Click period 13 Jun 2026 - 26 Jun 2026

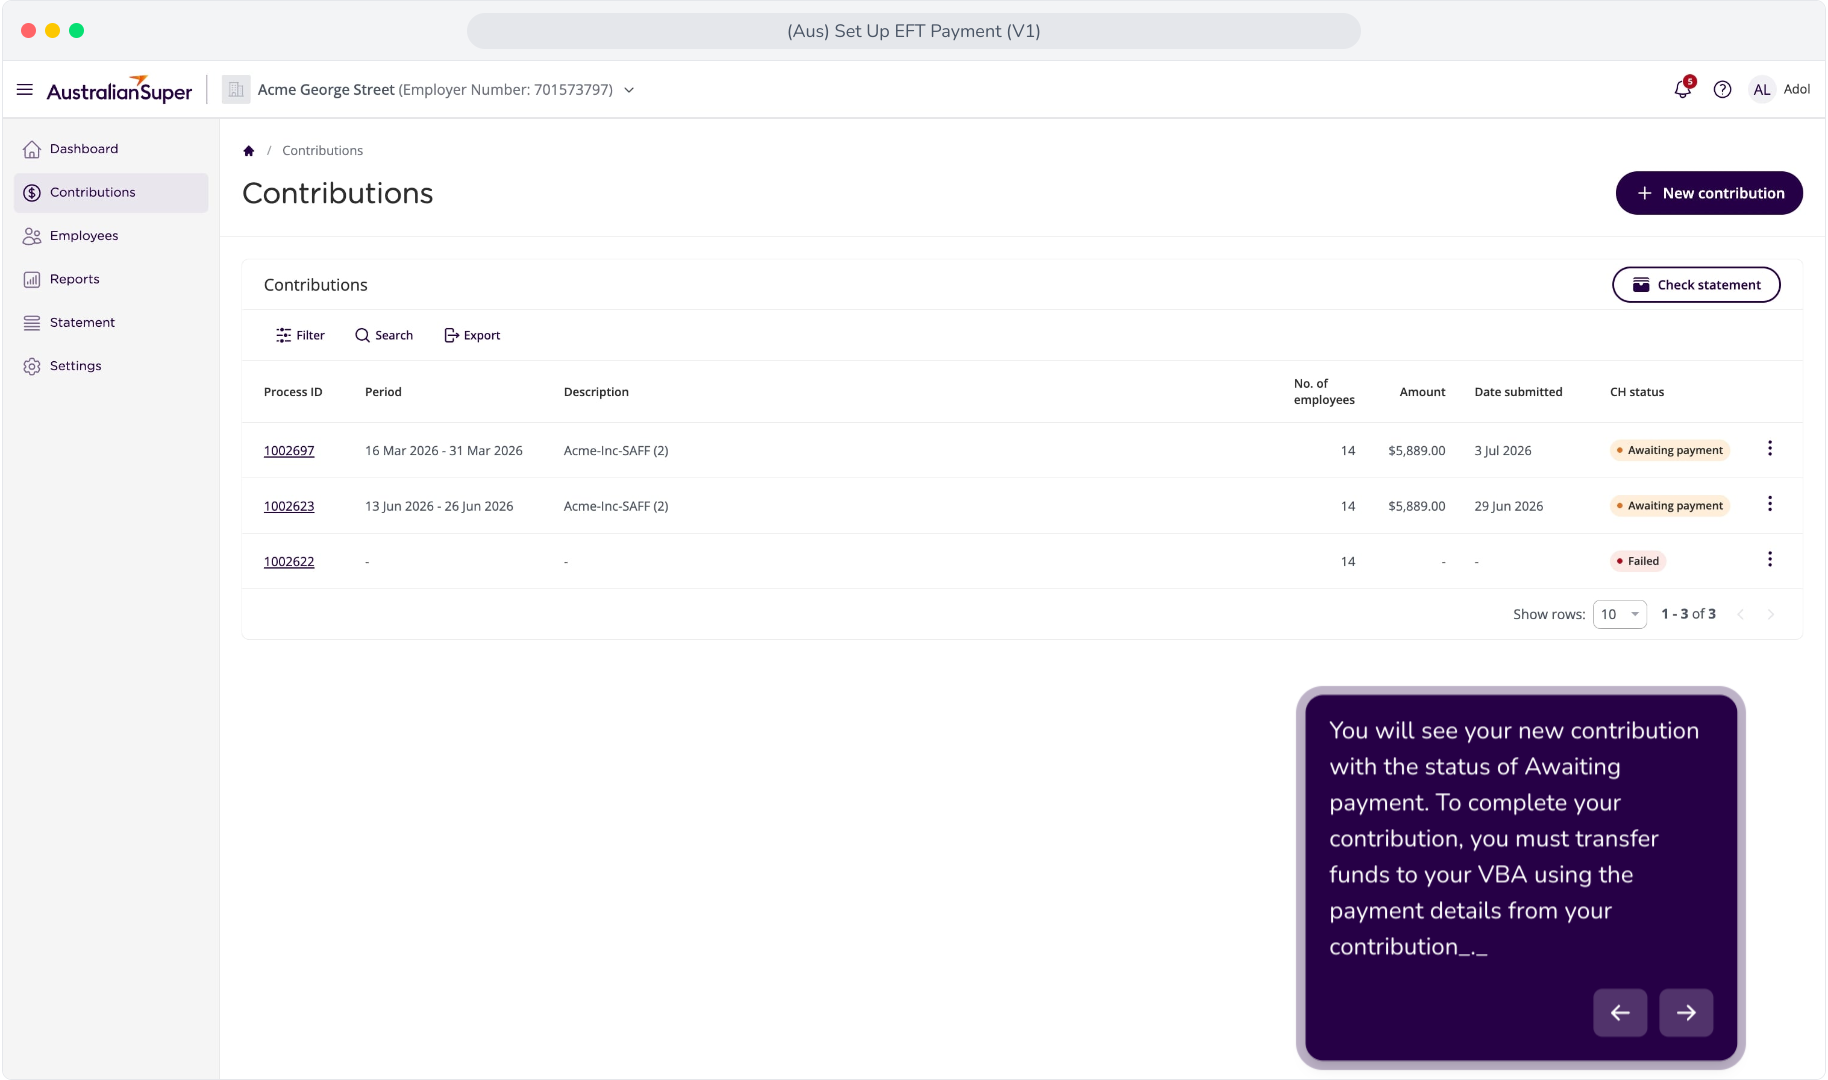[439, 507]
